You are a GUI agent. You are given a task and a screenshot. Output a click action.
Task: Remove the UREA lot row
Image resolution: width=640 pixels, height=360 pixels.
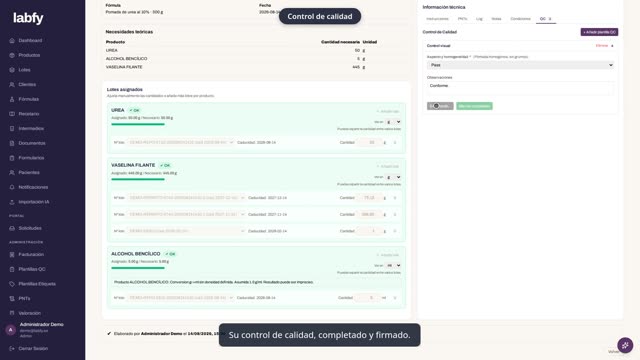coord(395,142)
